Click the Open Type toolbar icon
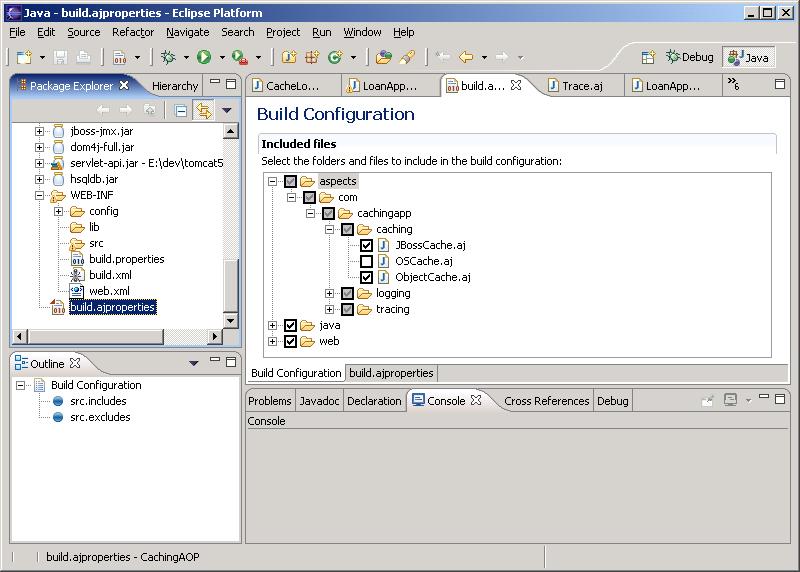The width and height of the screenshot is (800, 572). (x=383, y=58)
